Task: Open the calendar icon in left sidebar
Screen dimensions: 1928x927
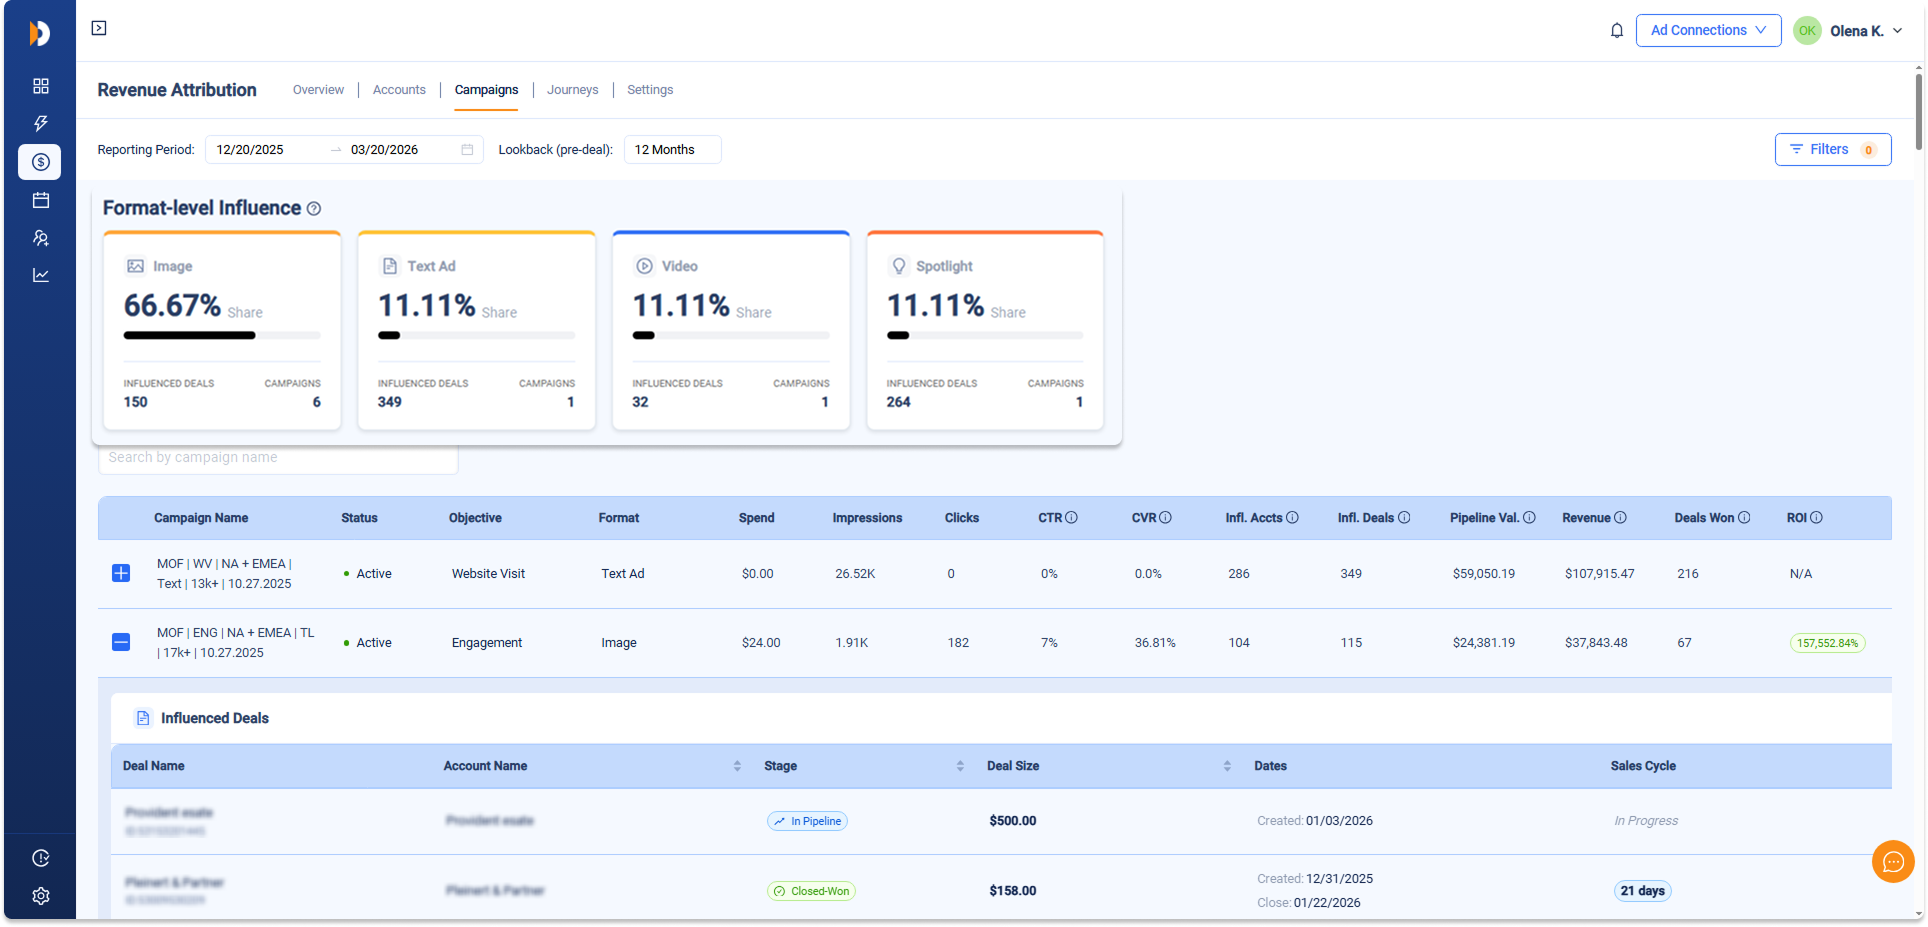Action: point(41,200)
